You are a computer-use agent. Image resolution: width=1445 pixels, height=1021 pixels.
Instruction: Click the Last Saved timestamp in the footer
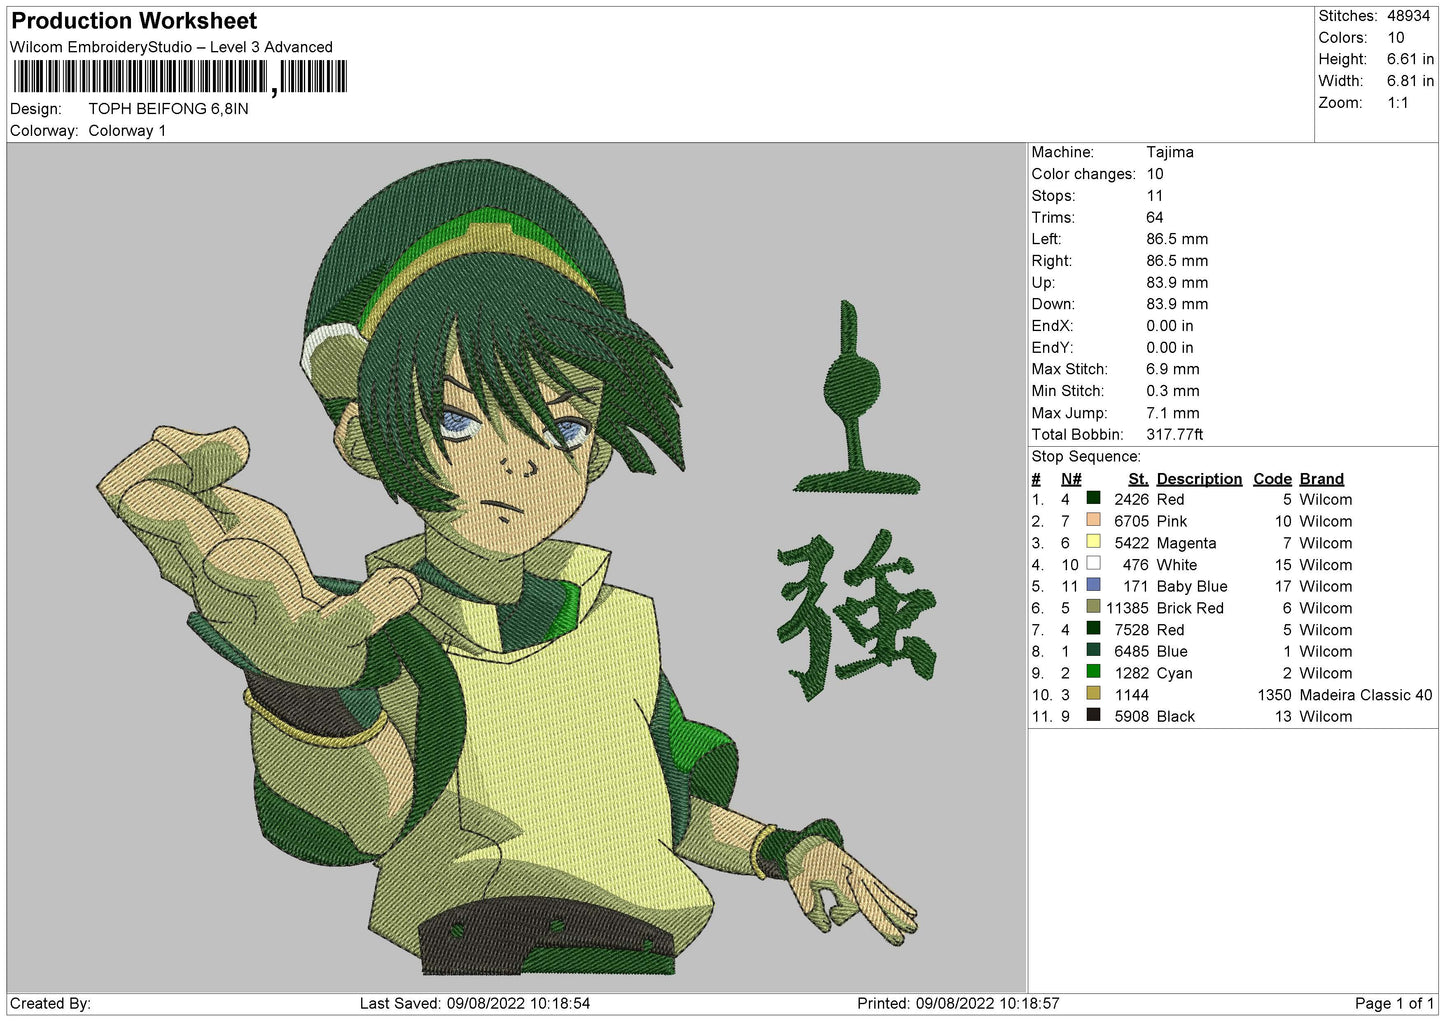click(x=475, y=1003)
